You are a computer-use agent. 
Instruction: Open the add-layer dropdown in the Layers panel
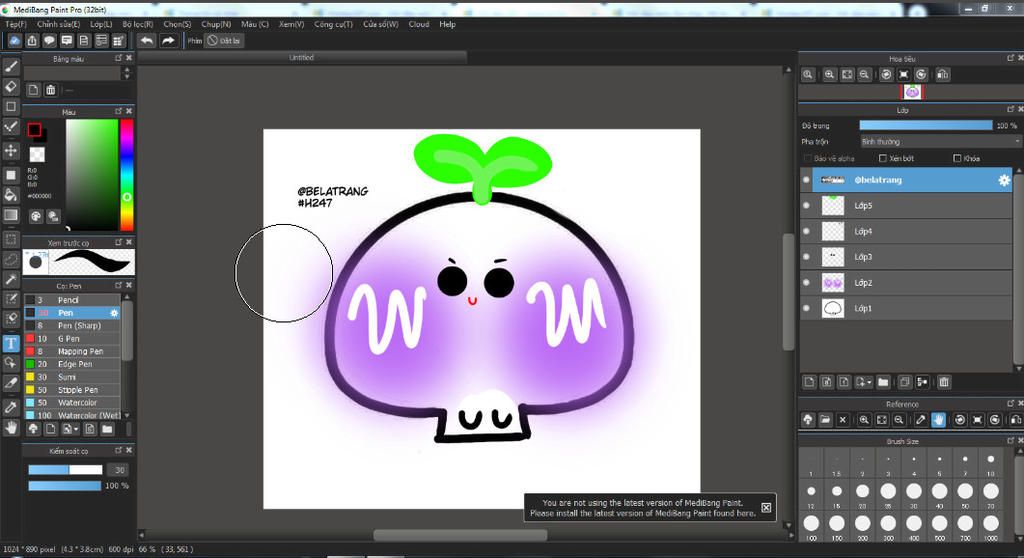869,382
